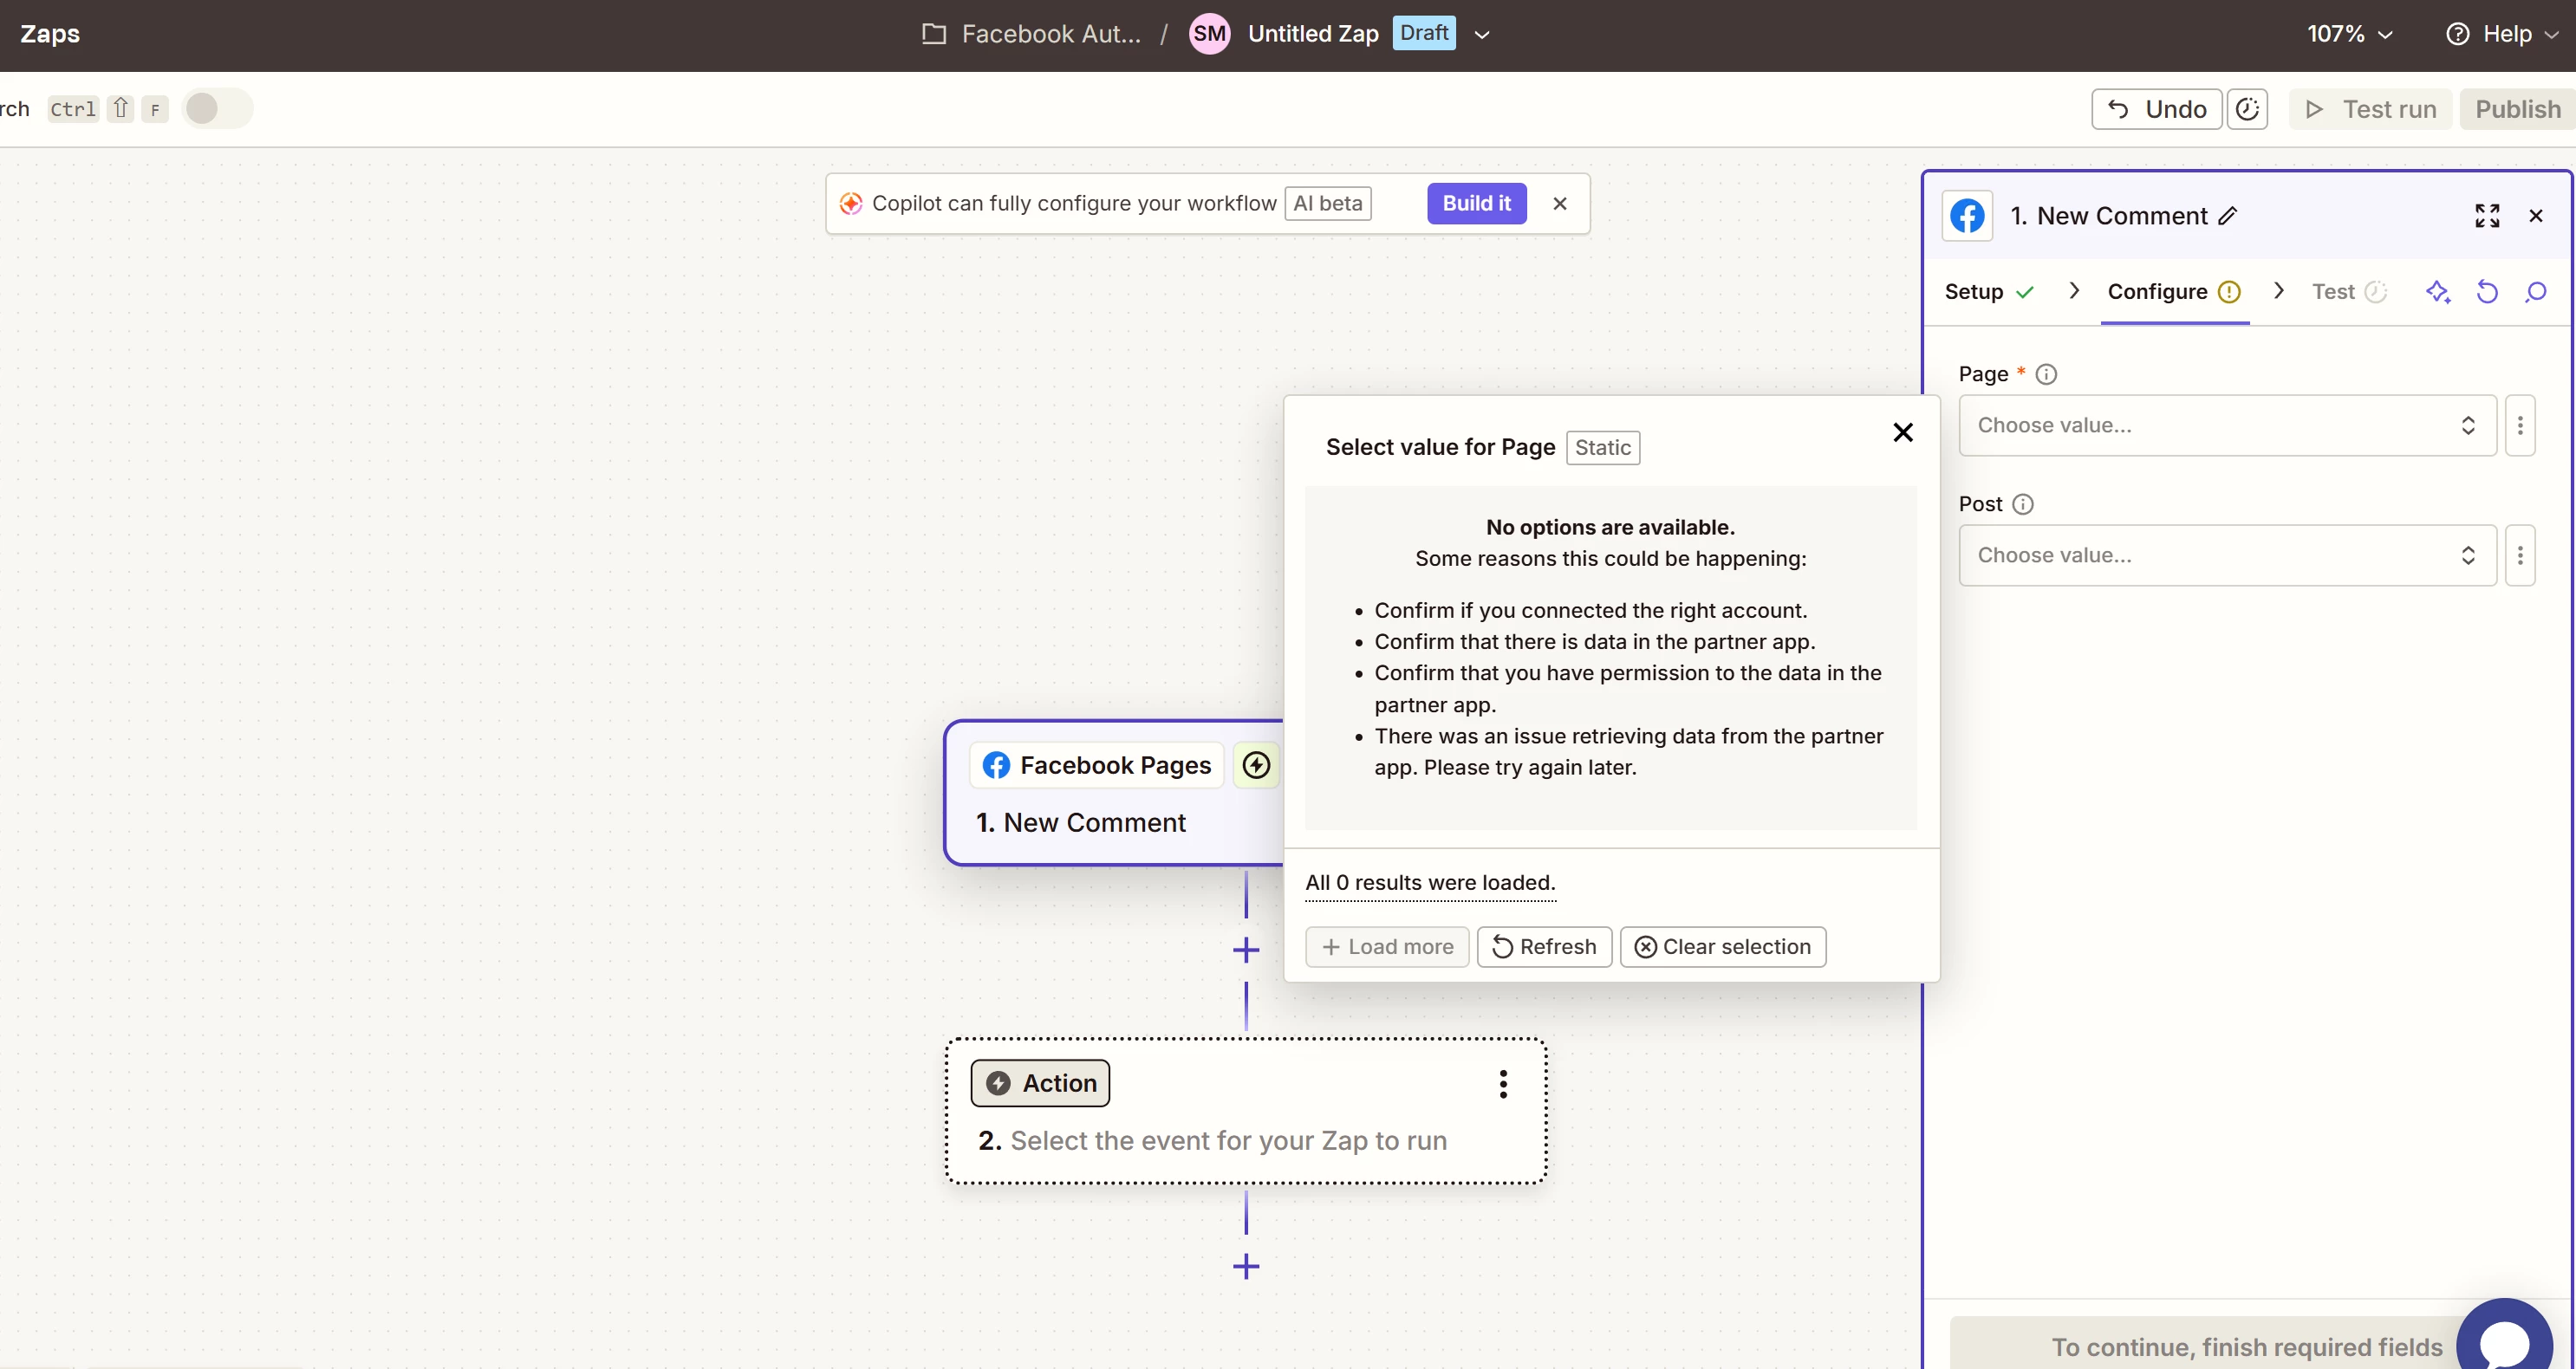2576x1369 pixels.
Task: Open the Page Choose value dropdown
Action: pos(2226,426)
